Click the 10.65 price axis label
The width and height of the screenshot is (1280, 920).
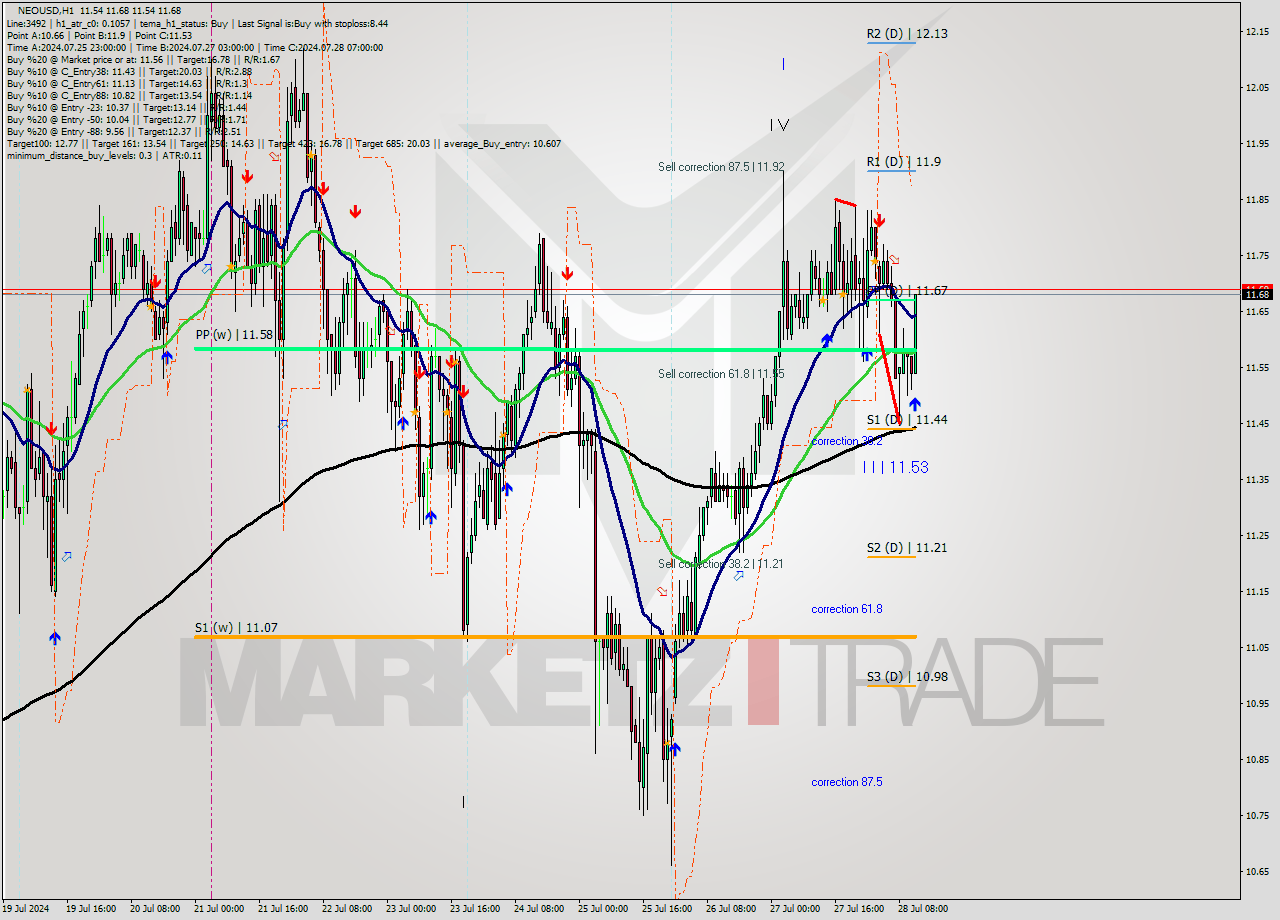[1258, 872]
